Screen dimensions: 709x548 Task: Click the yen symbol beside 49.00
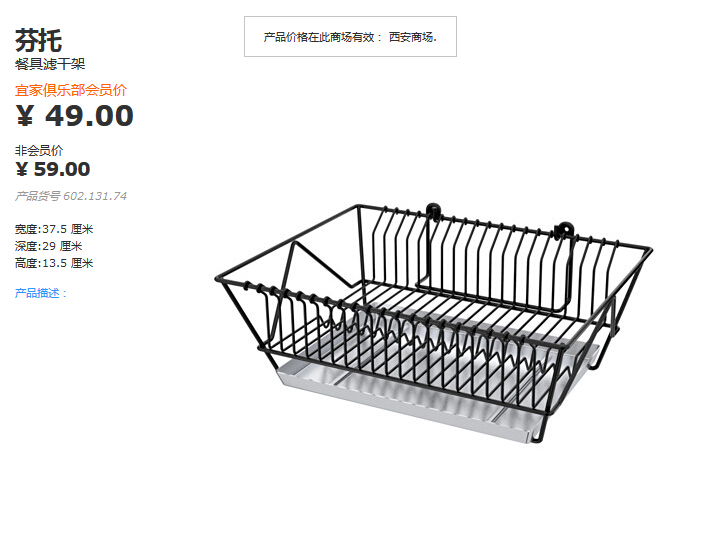(x=25, y=116)
